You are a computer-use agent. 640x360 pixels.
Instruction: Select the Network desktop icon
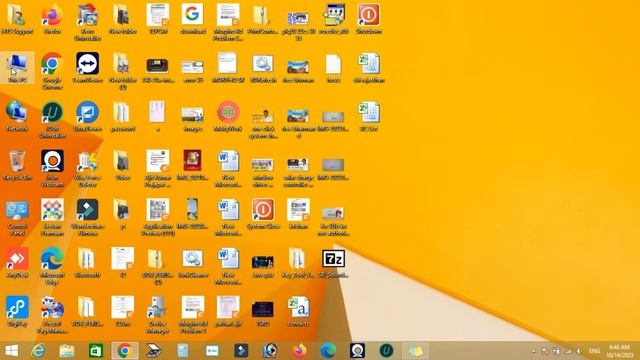17,116
